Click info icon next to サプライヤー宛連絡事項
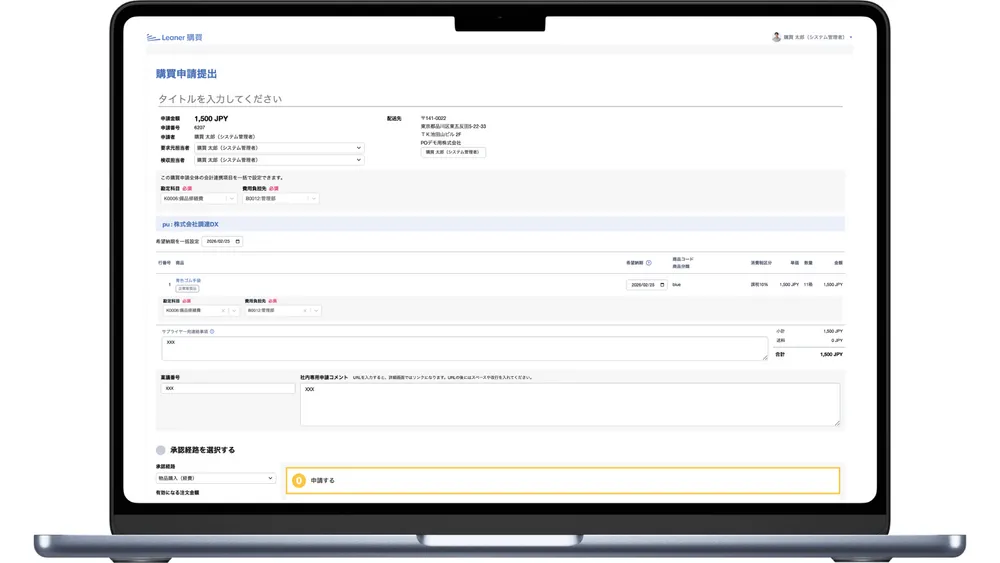Screen dimensions: 1000x563 point(212,331)
